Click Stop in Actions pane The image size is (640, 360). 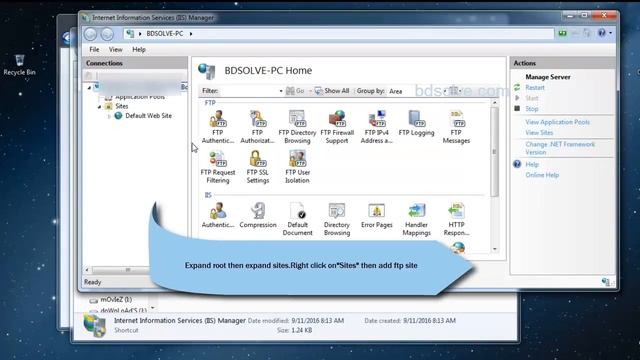[532, 109]
